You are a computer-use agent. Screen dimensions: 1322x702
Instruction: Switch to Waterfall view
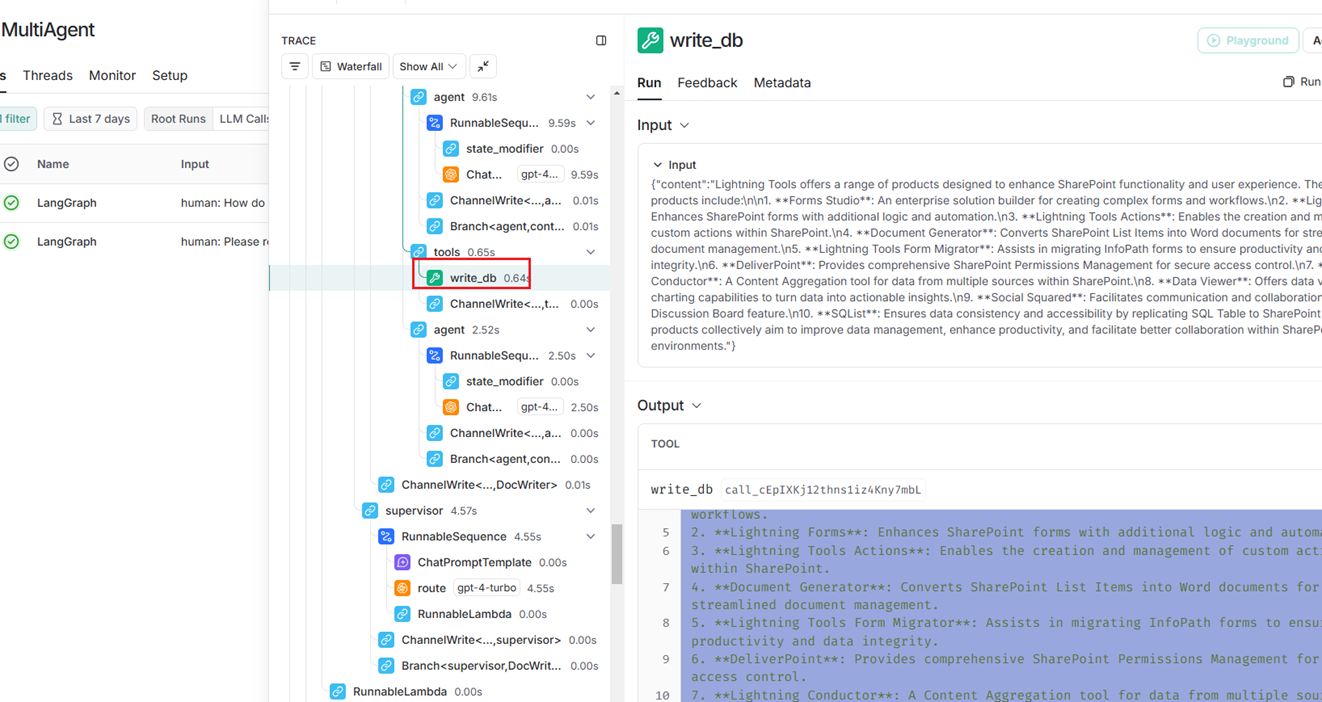coord(351,67)
